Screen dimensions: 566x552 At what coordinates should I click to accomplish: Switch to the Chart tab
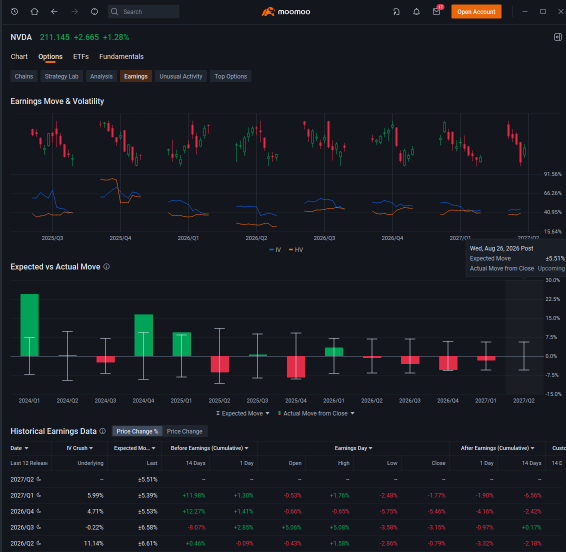coord(19,56)
